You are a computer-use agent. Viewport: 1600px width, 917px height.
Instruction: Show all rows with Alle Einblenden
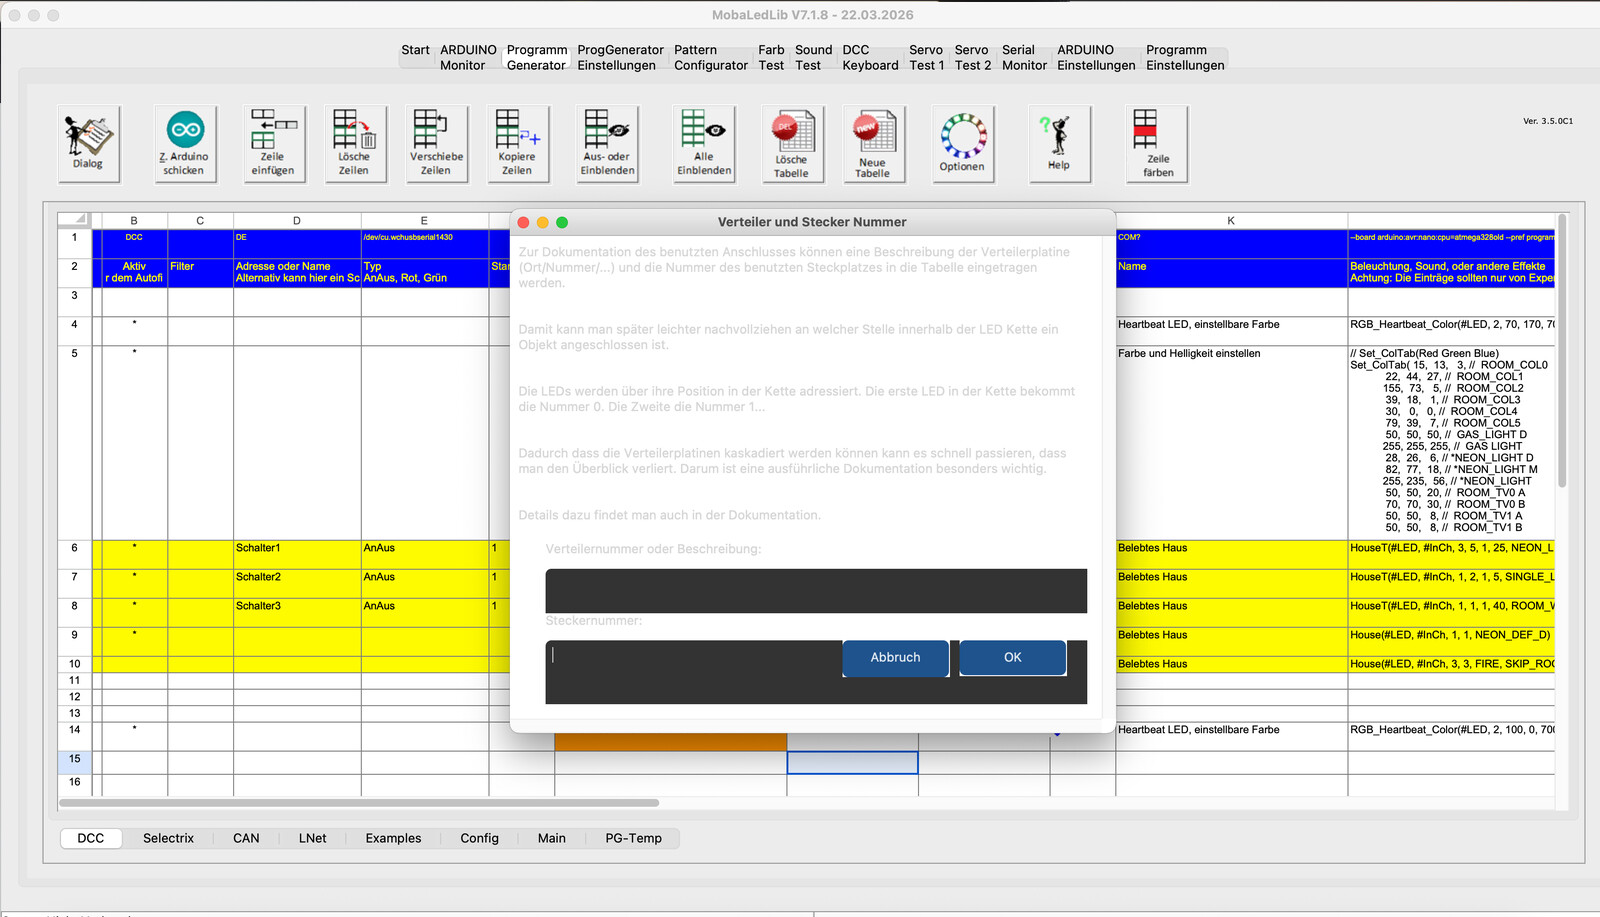(x=704, y=143)
